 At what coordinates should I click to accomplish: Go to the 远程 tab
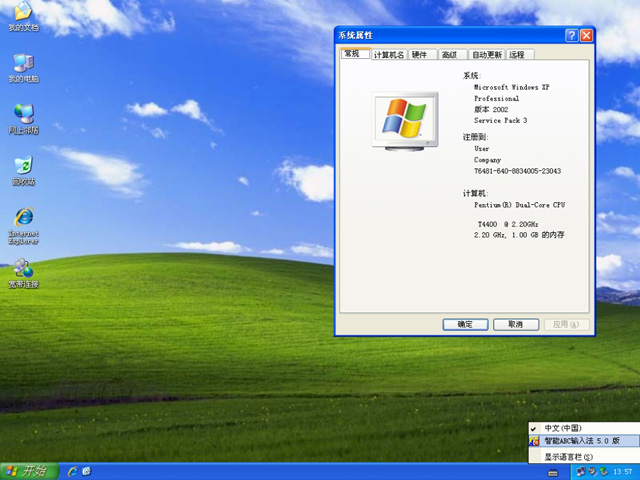pyautogui.click(x=516, y=55)
